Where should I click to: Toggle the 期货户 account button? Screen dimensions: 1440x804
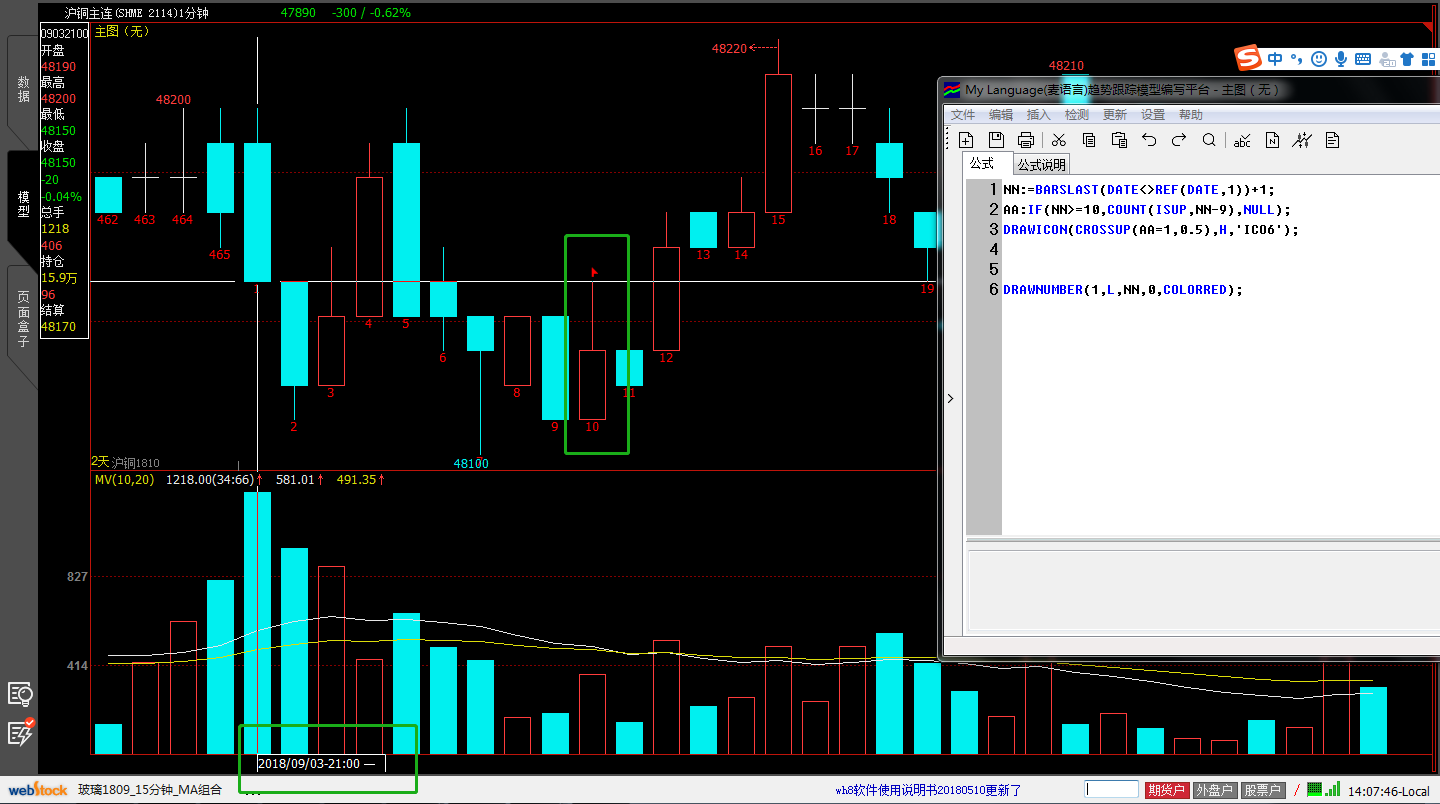[x=1166, y=791]
